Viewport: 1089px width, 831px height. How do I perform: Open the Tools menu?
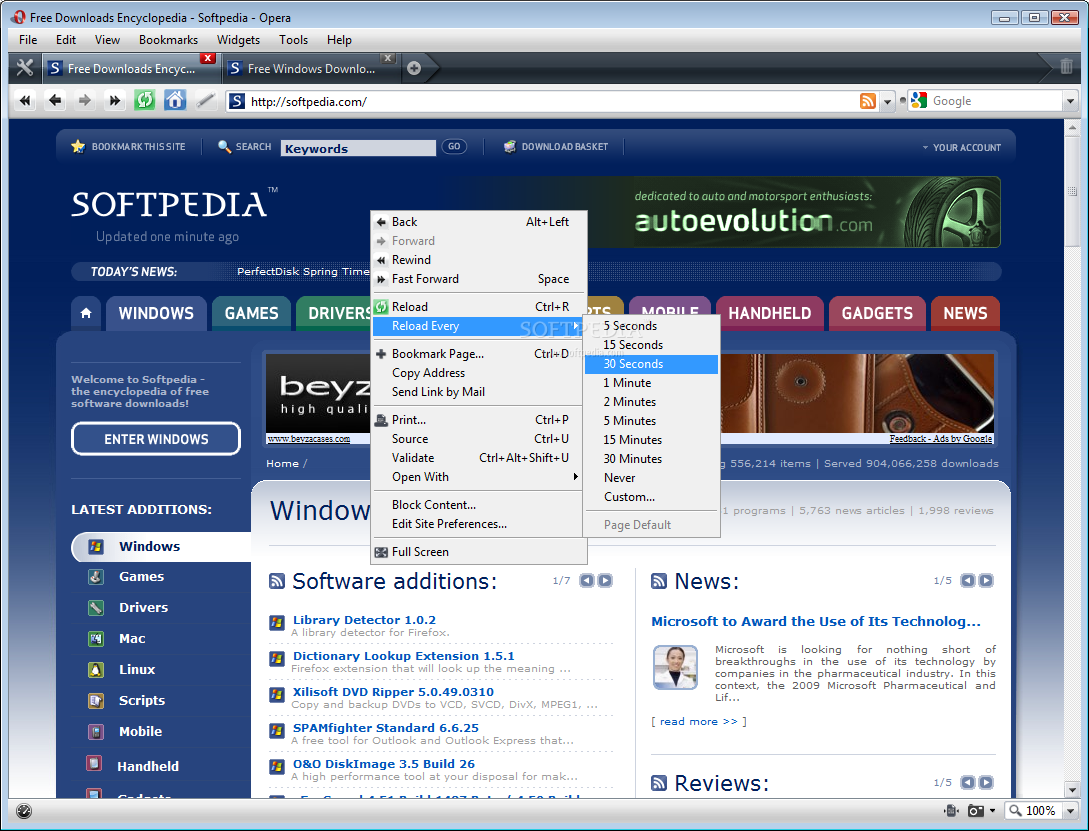pyautogui.click(x=293, y=40)
